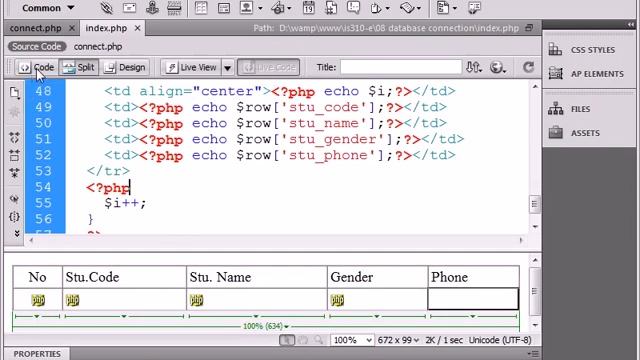The height and width of the screenshot is (360, 640).
Task: Open the CSS Styles panel
Action: pyautogui.click(x=589, y=50)
